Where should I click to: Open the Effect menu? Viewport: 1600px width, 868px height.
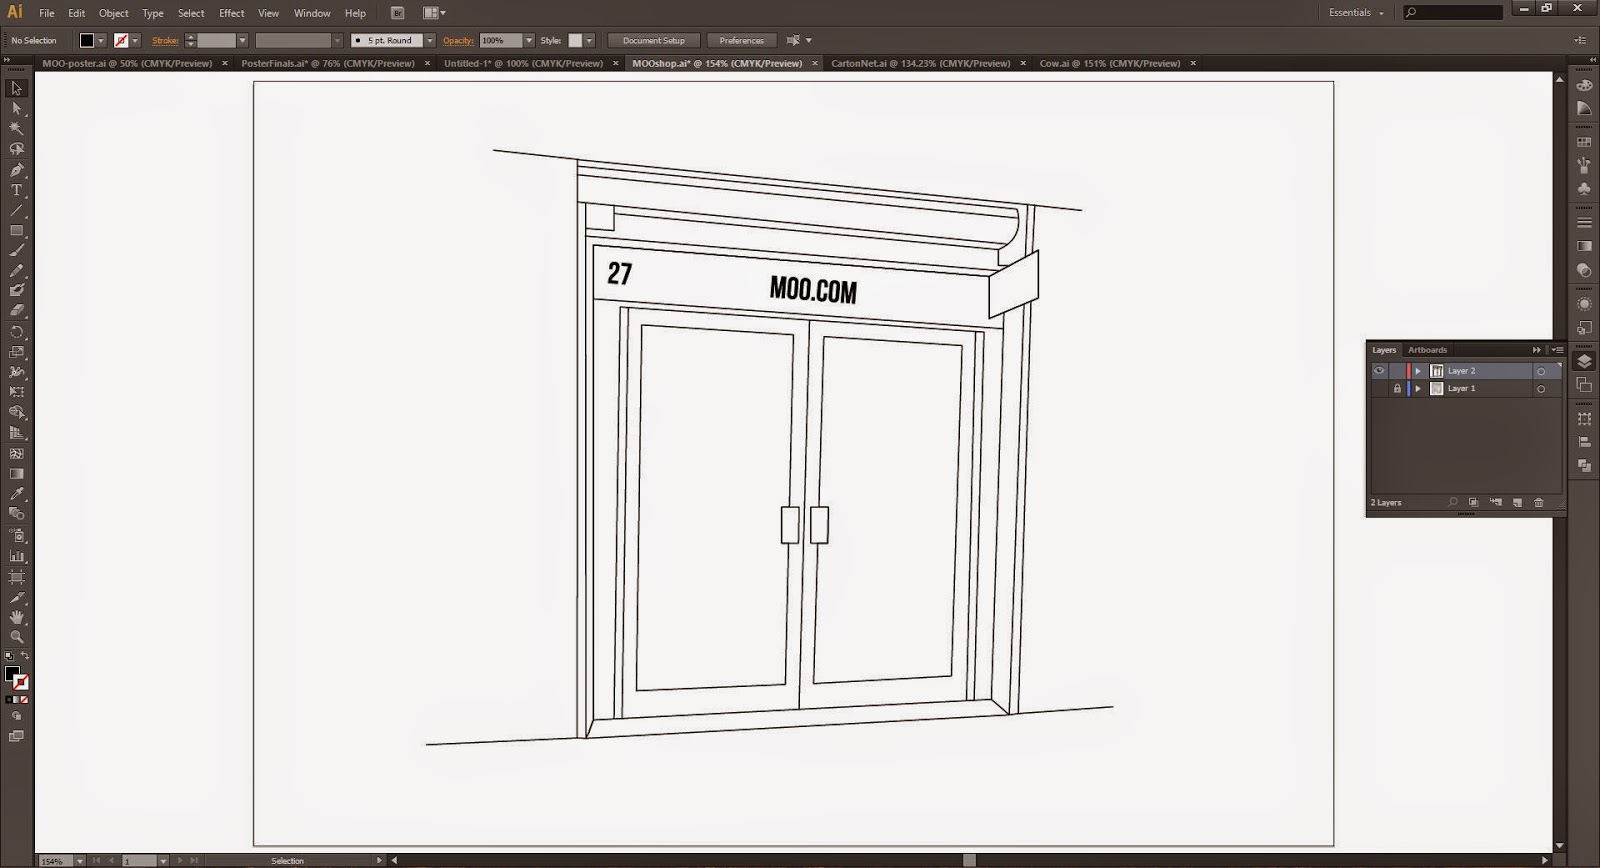(232, 13)
